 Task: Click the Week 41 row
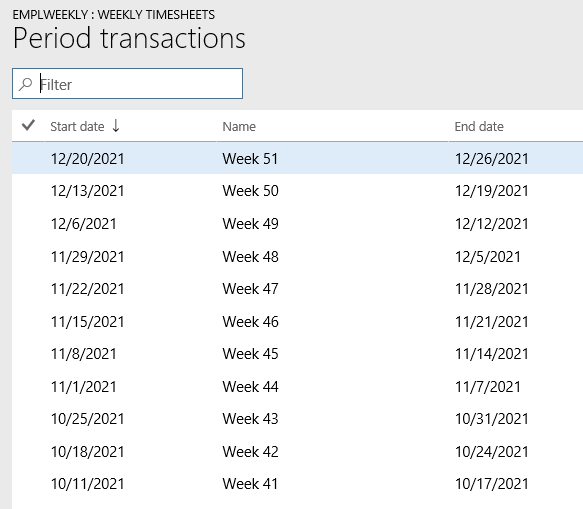[297, 484]
